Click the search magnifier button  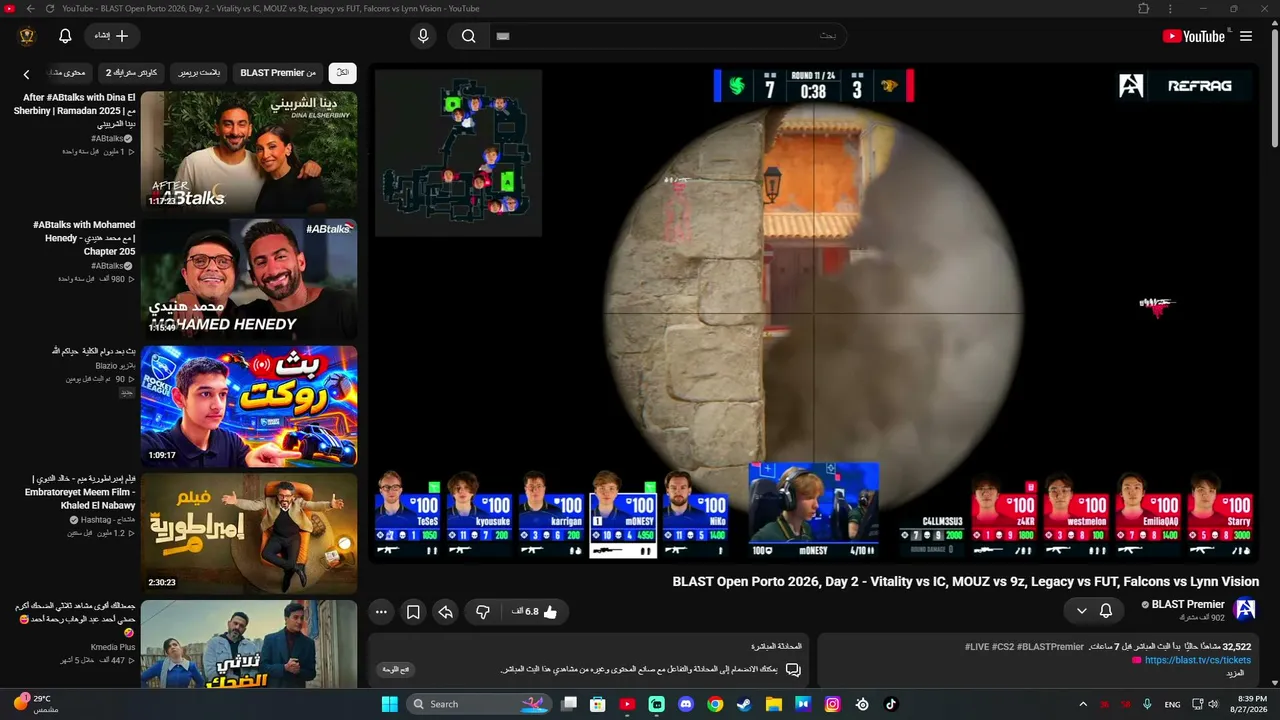[x=468, y=36]
